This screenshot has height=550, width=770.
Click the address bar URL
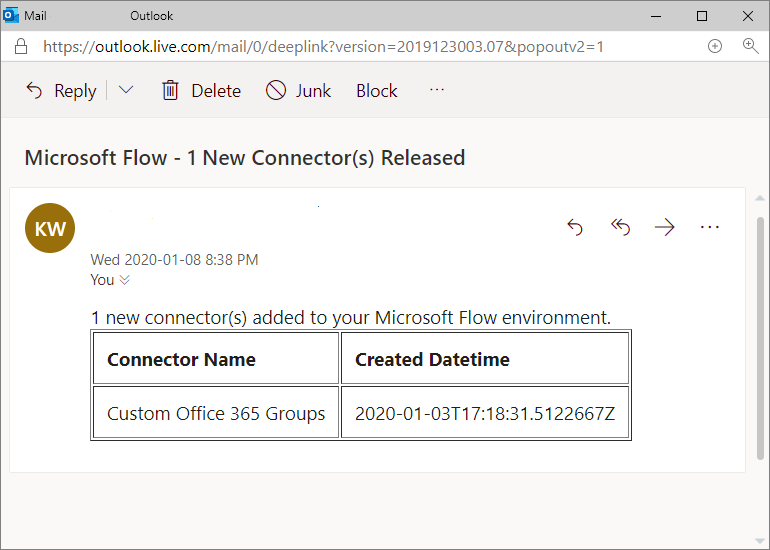(323, 47)
